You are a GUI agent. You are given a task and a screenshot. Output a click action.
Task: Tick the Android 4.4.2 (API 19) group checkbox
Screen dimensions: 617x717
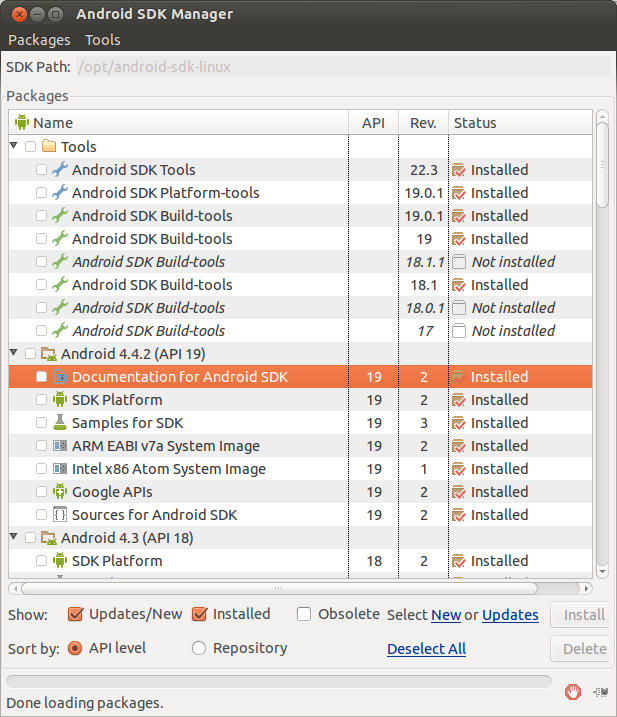pyautogui.click(x=30, y=354)
